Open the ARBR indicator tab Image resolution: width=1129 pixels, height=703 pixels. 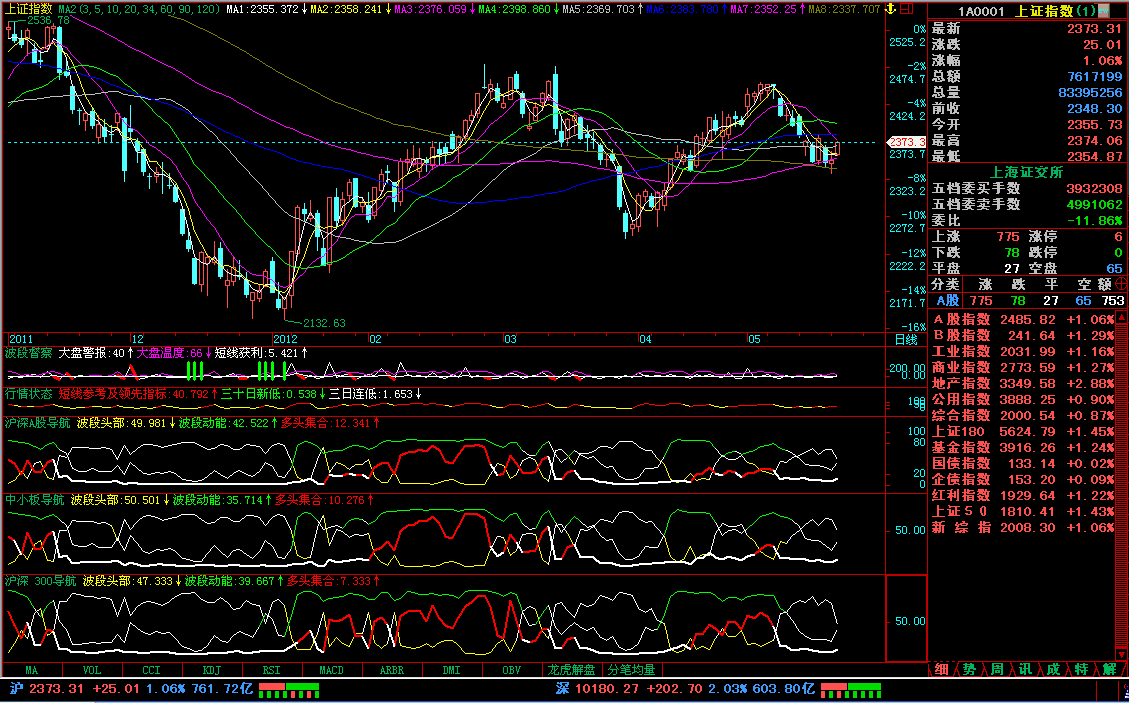392,670
